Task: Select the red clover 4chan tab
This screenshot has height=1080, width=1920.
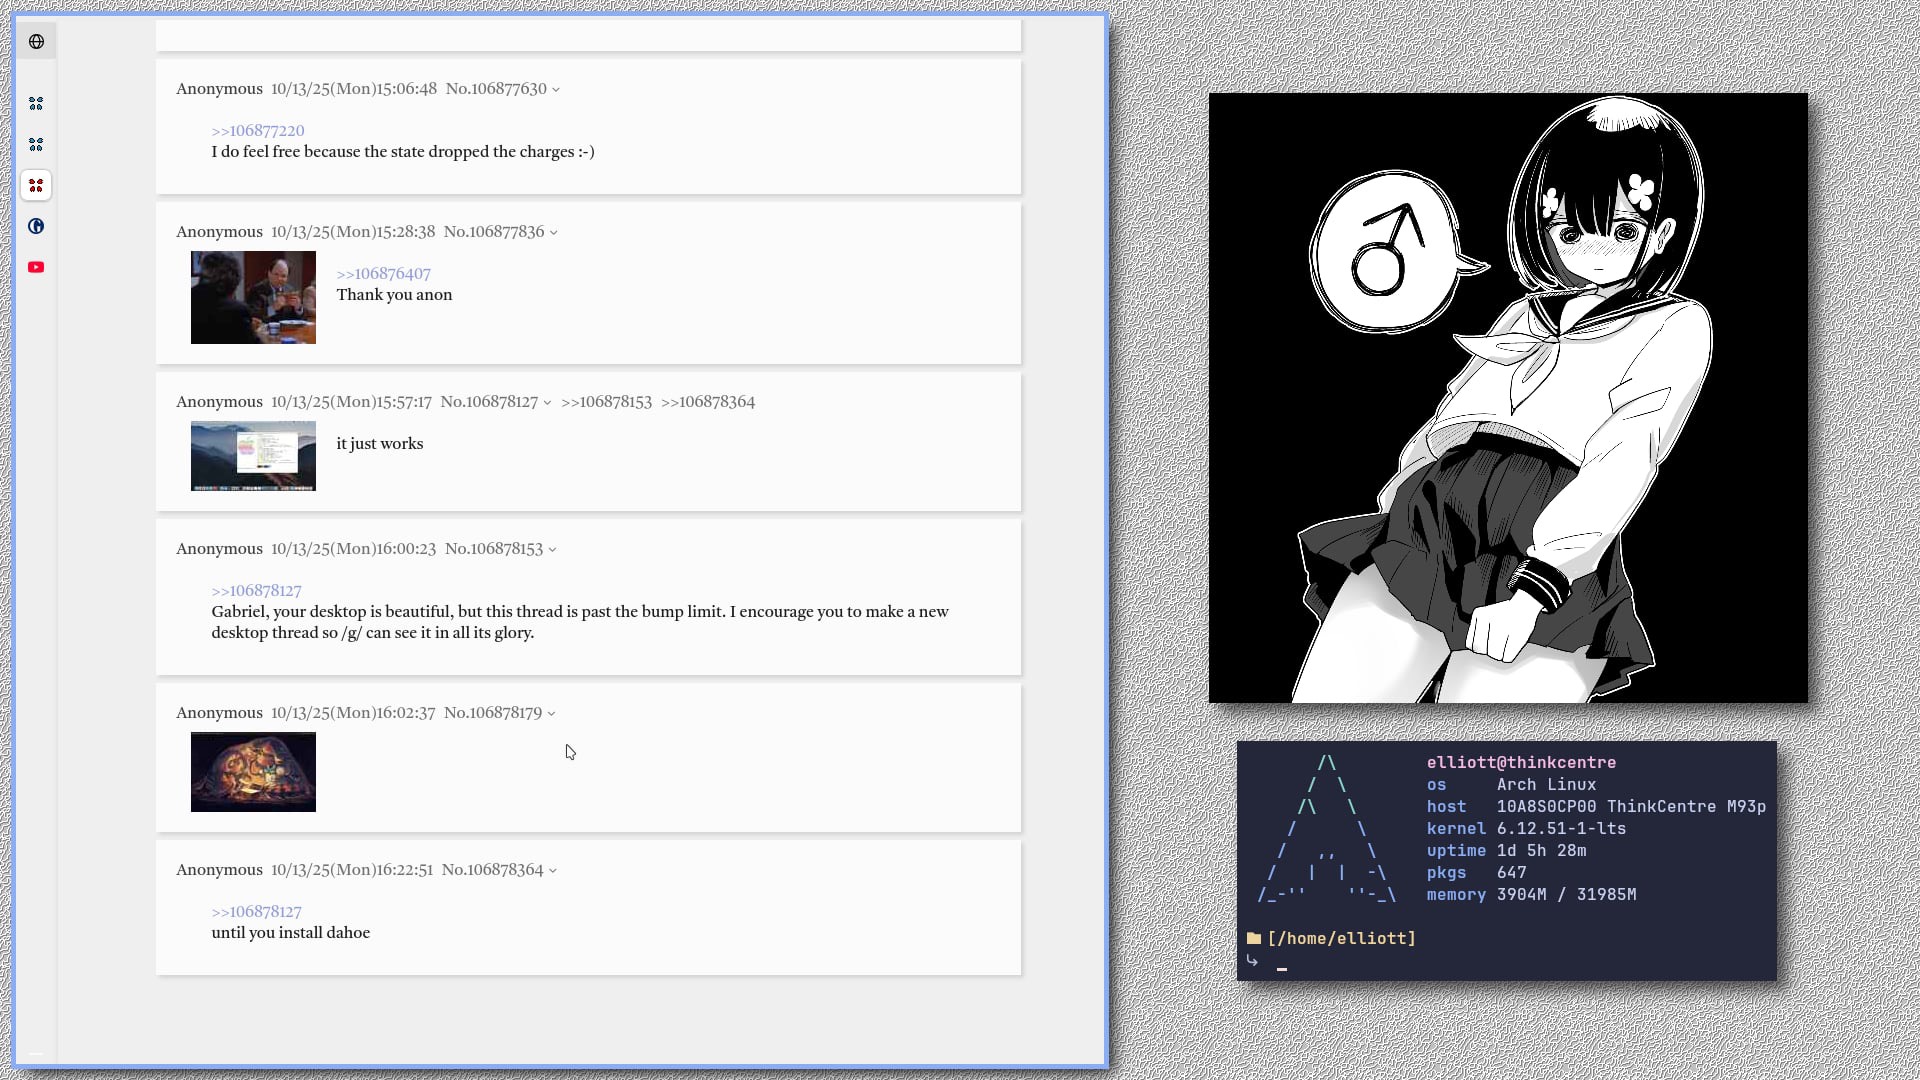Action: click(x=36, y=186)
